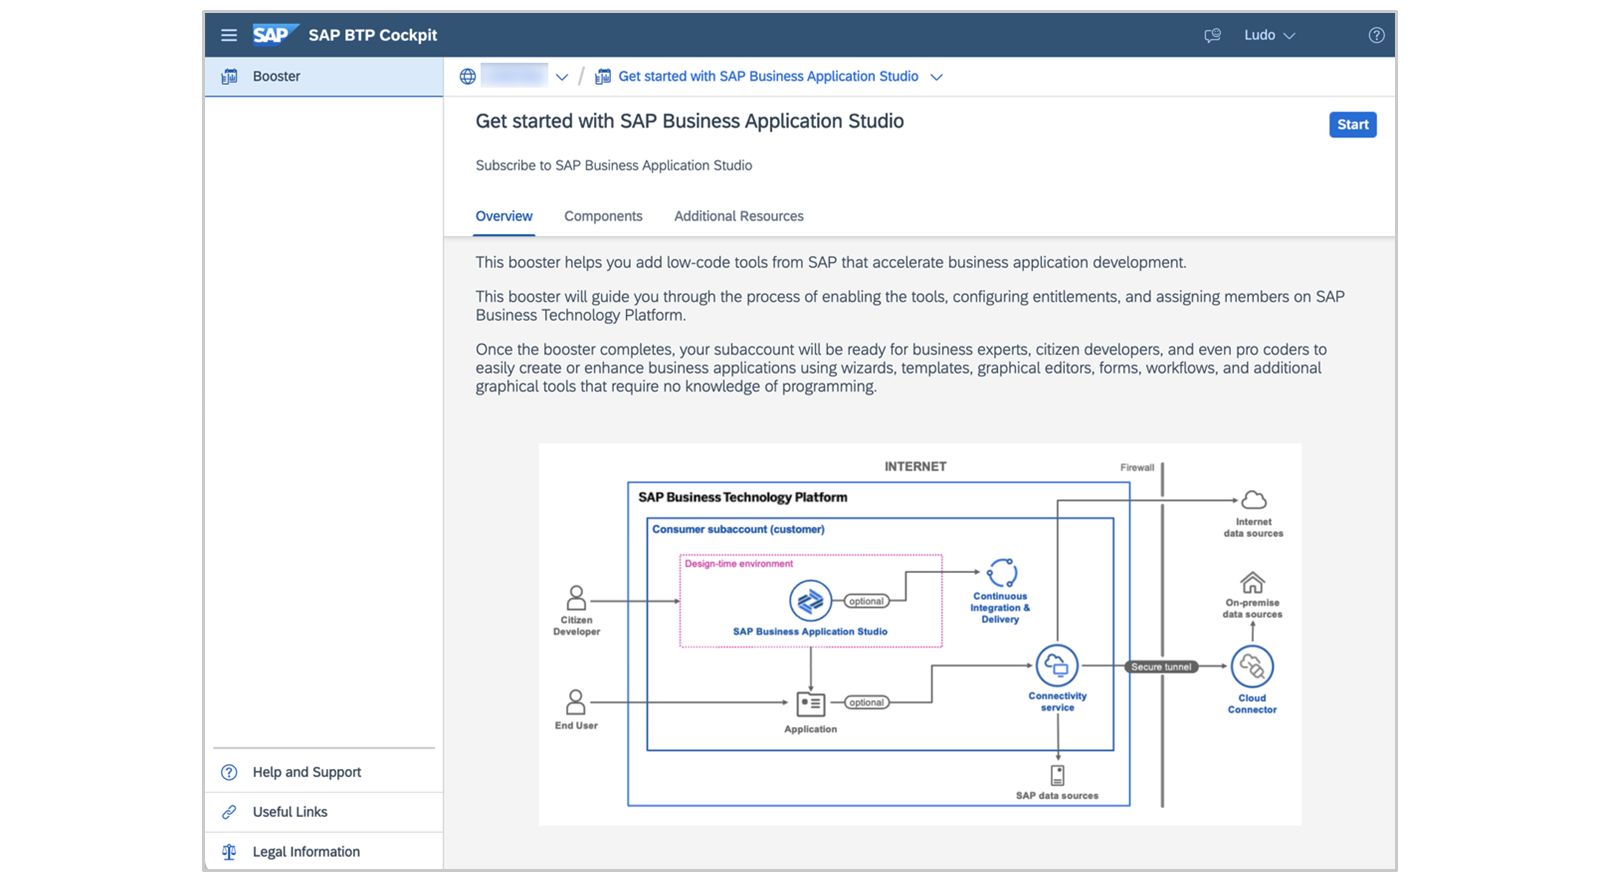Click the globe account icon
Screen dimensions: 1600x882
coord(467,76)
